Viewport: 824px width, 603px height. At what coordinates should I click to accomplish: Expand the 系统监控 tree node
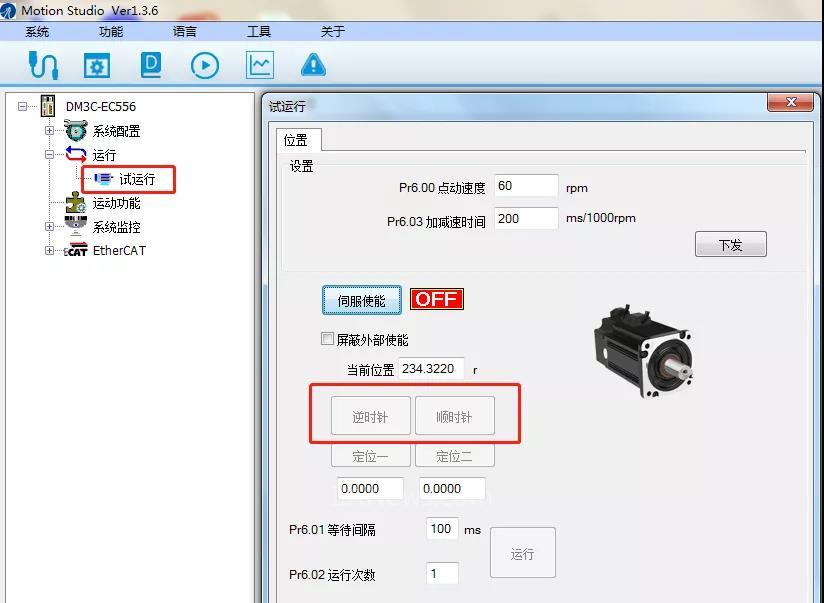49,227
